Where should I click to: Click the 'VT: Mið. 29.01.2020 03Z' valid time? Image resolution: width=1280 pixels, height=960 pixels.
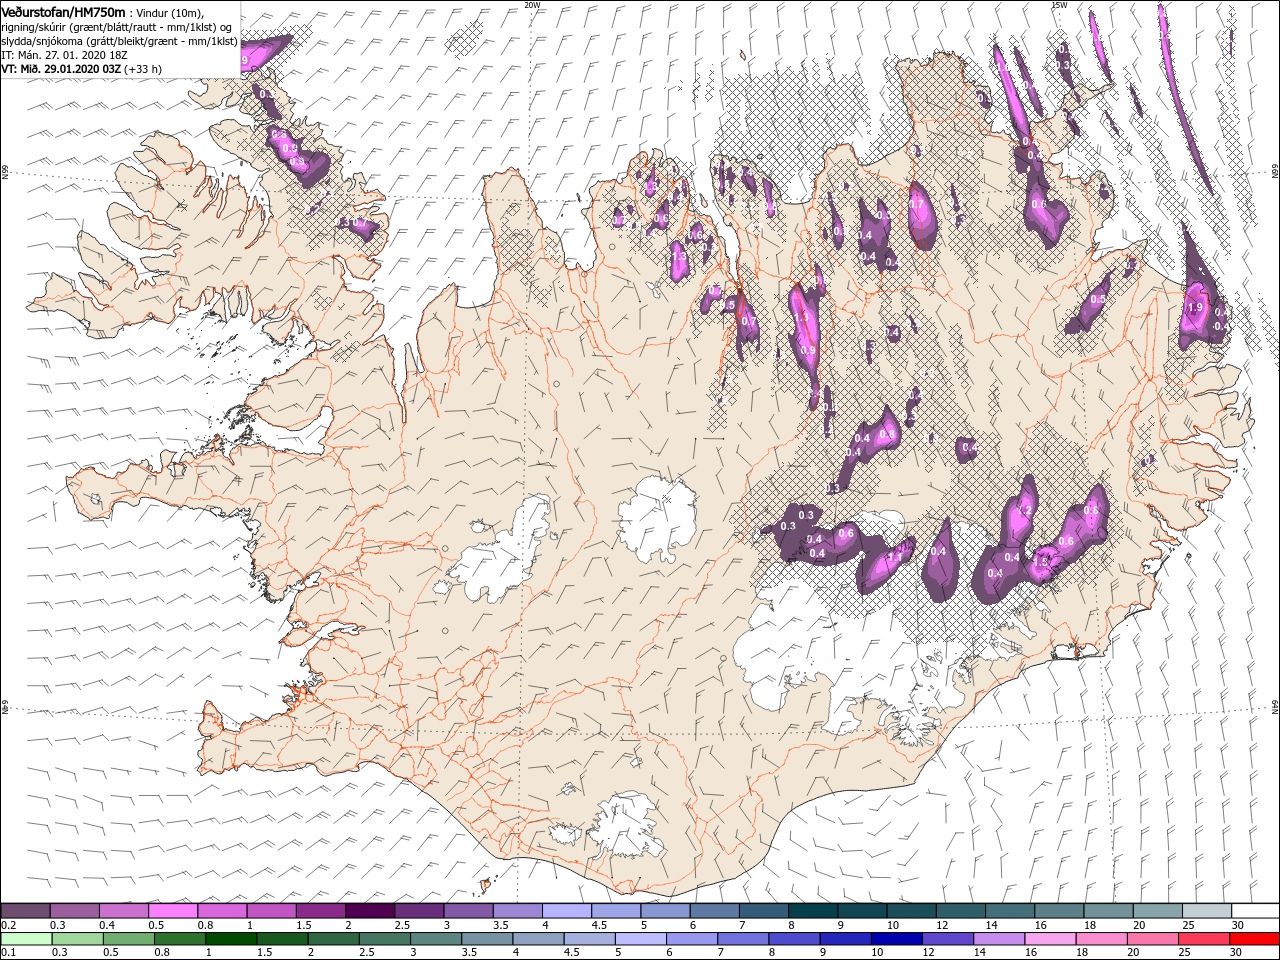61,69
